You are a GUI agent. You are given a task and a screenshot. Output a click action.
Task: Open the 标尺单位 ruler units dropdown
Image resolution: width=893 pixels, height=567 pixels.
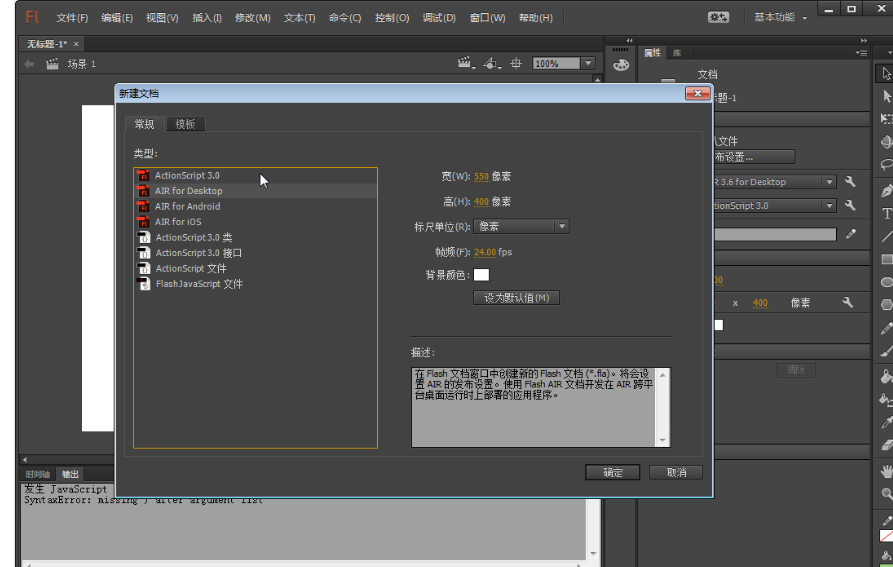click(521, 227)
